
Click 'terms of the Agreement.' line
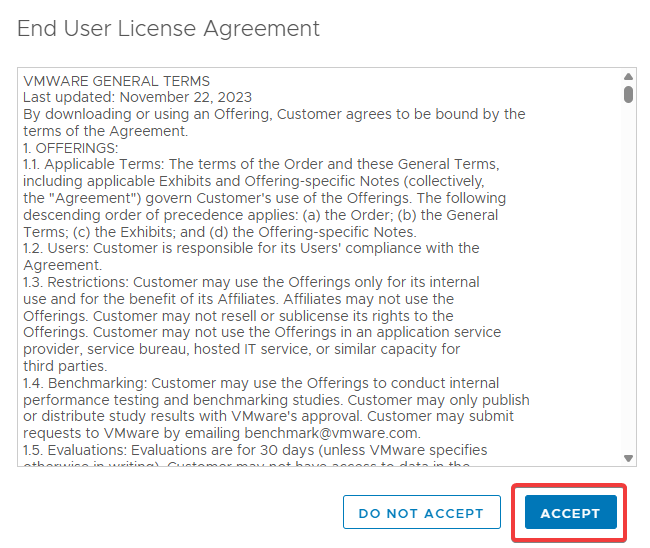pyautogui.click(x=106, y=131)
